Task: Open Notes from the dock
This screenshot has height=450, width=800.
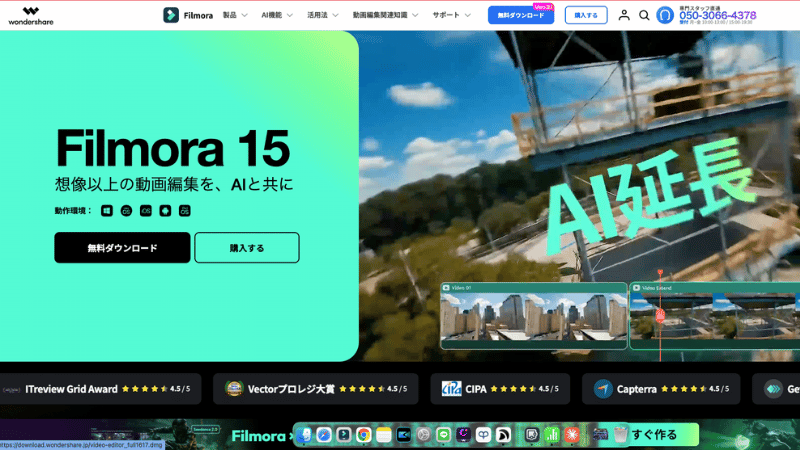Action: click(384, 435)
